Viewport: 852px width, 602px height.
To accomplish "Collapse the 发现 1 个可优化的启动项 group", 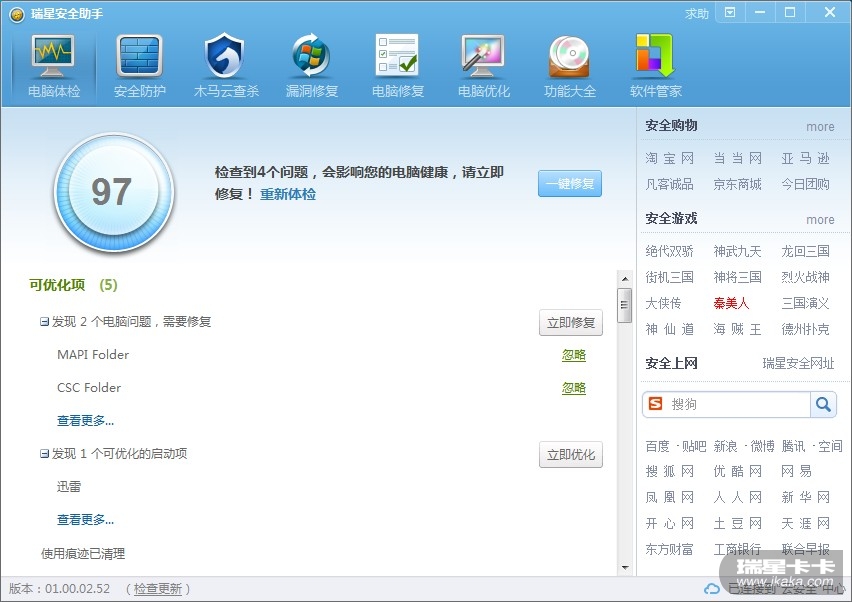I will pos(44,454).
